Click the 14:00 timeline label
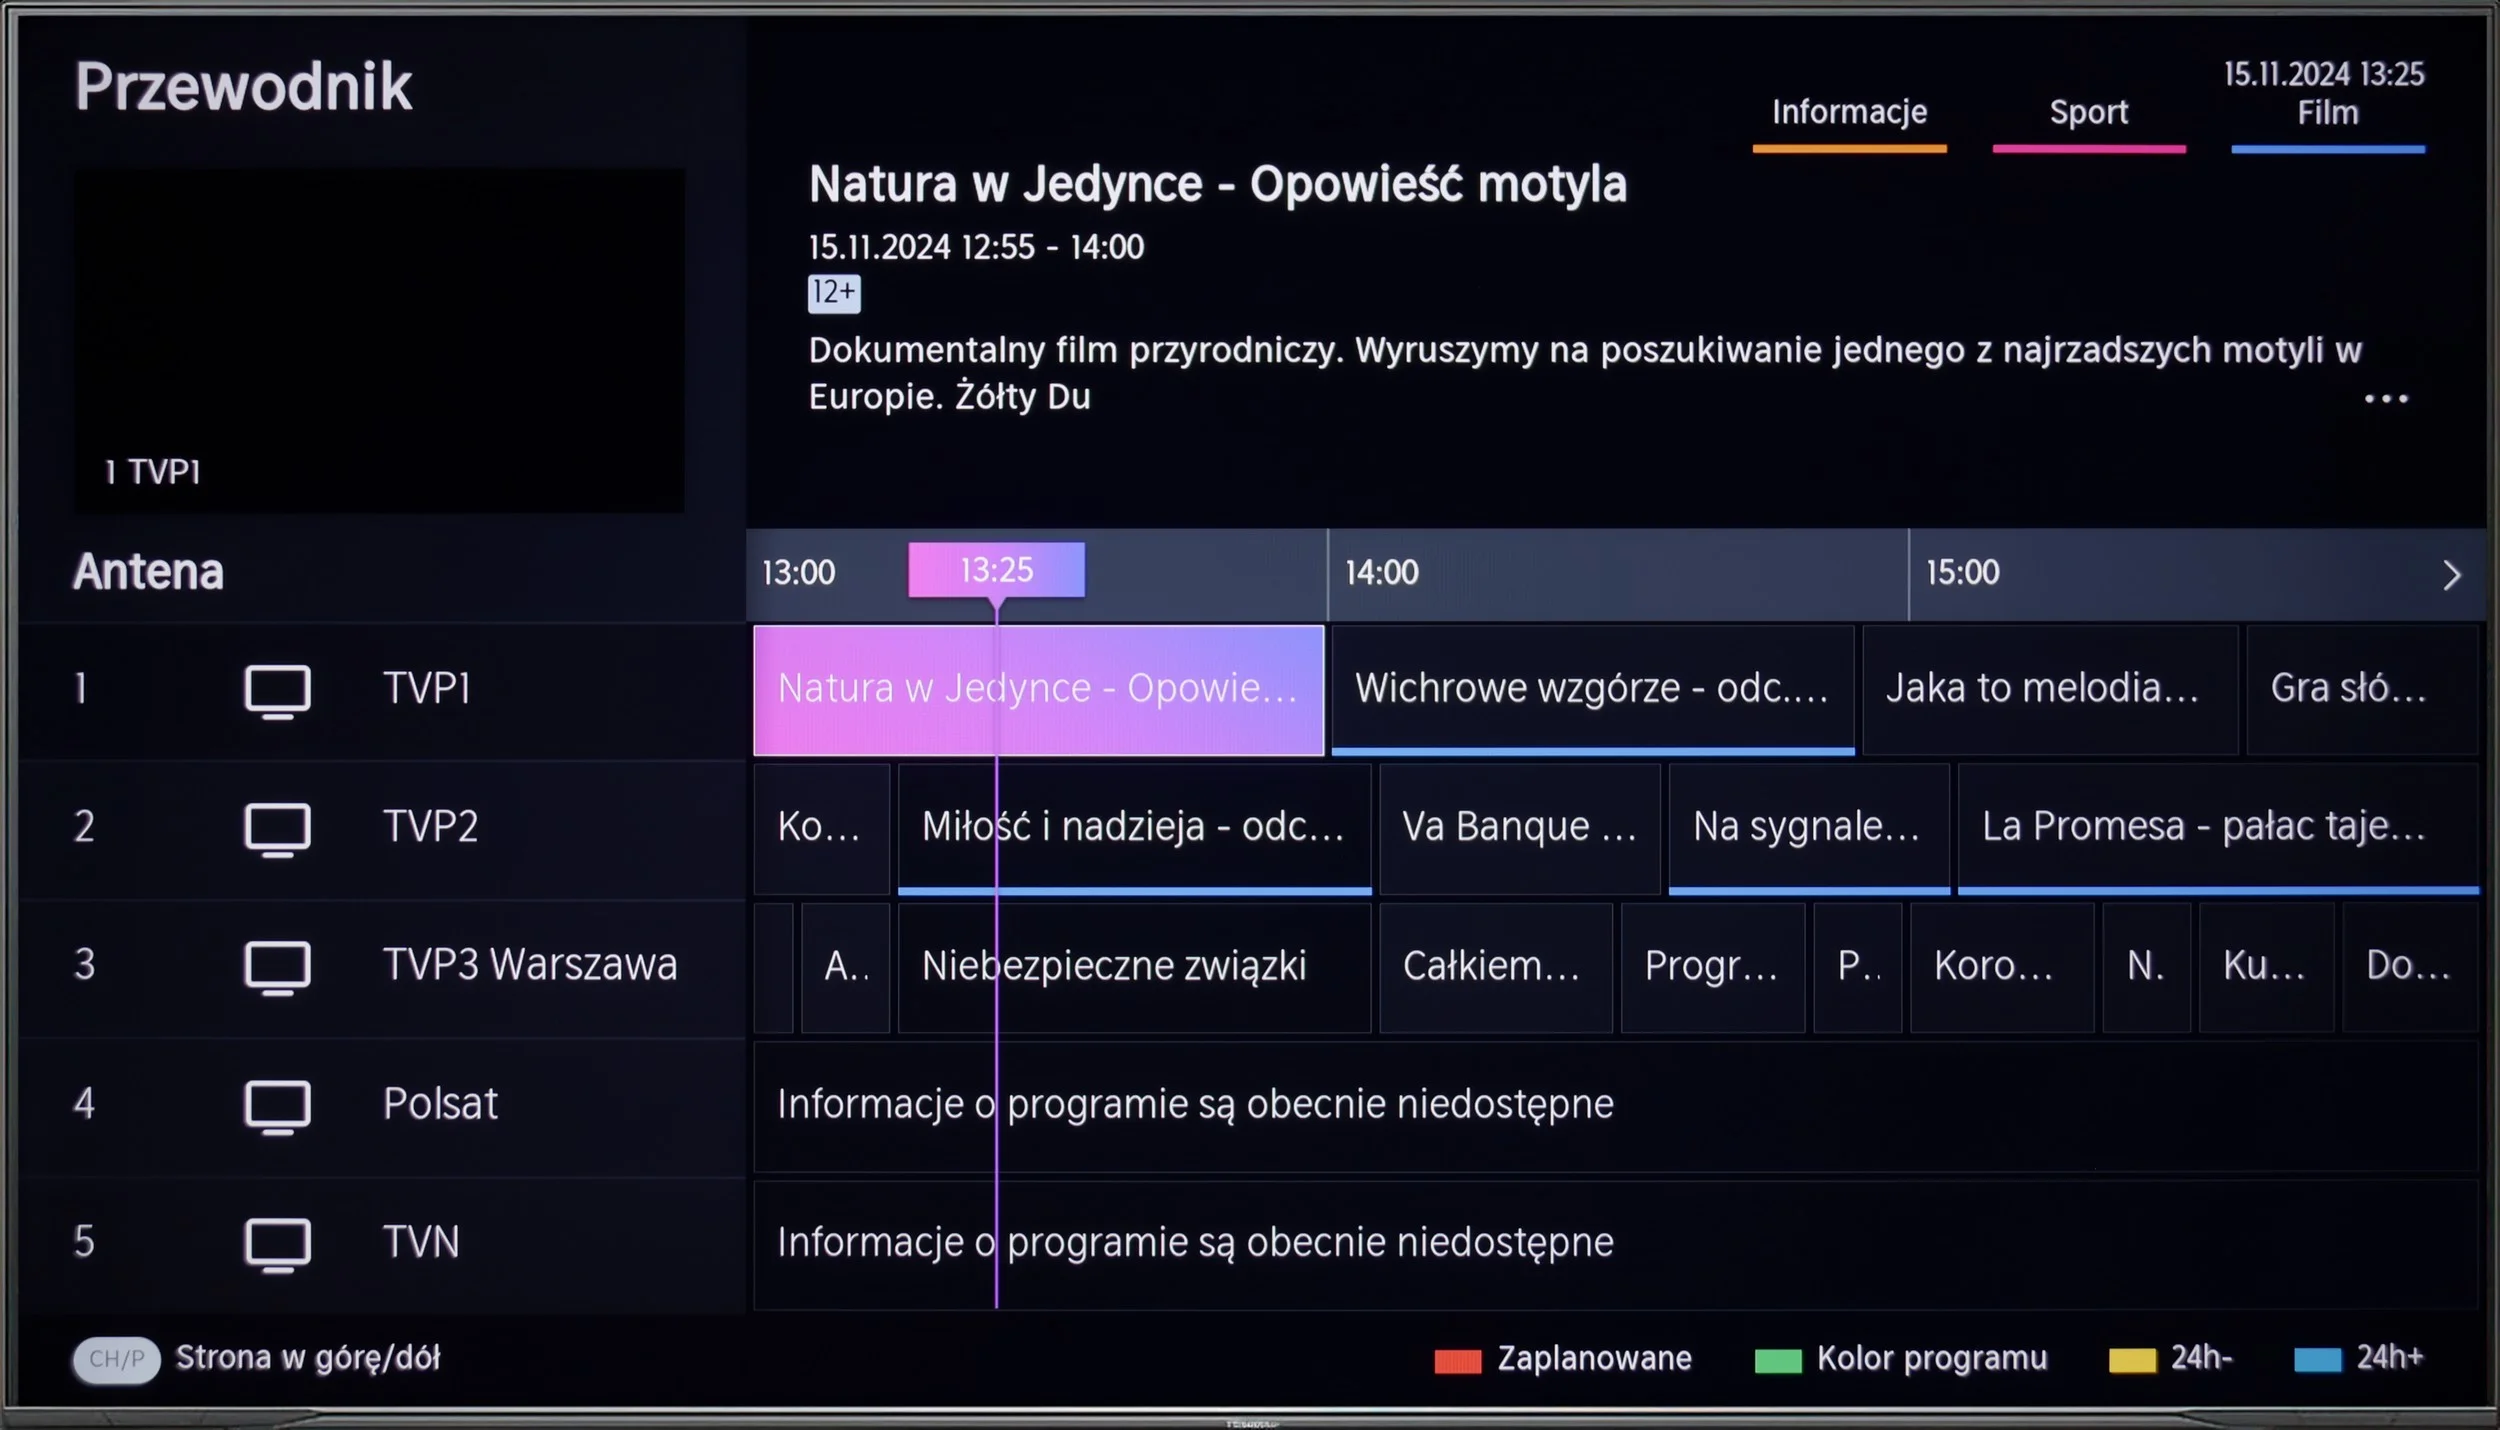 1381,573
